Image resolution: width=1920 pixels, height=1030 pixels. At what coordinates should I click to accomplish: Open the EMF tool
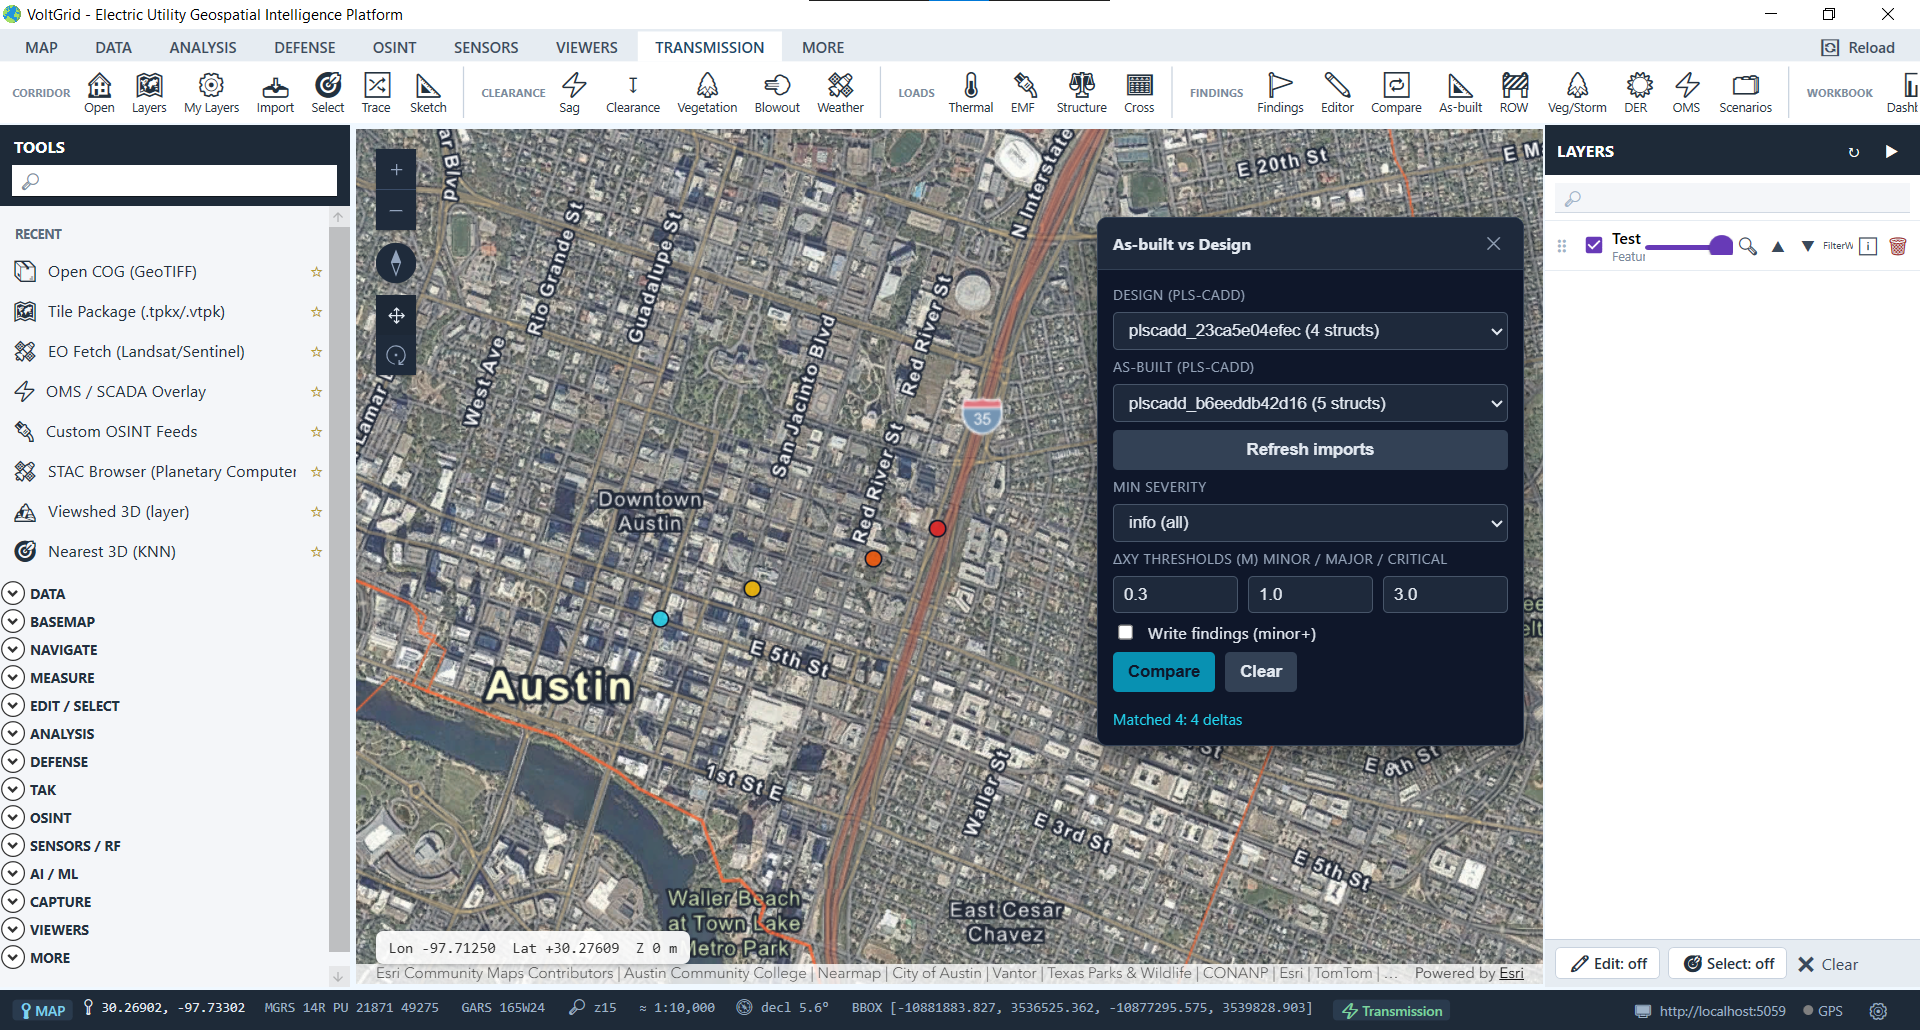click(1023, 93)
